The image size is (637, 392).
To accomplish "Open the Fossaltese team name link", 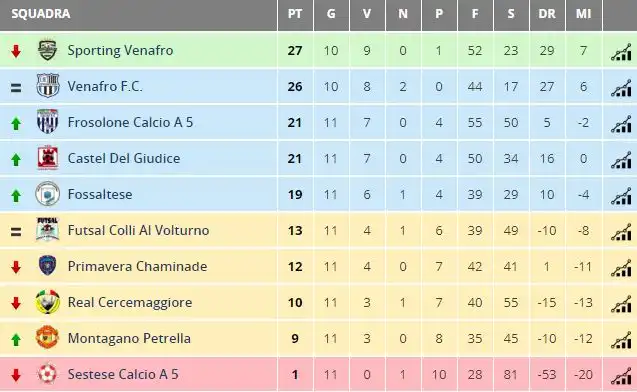I will [x=100, y=195].
